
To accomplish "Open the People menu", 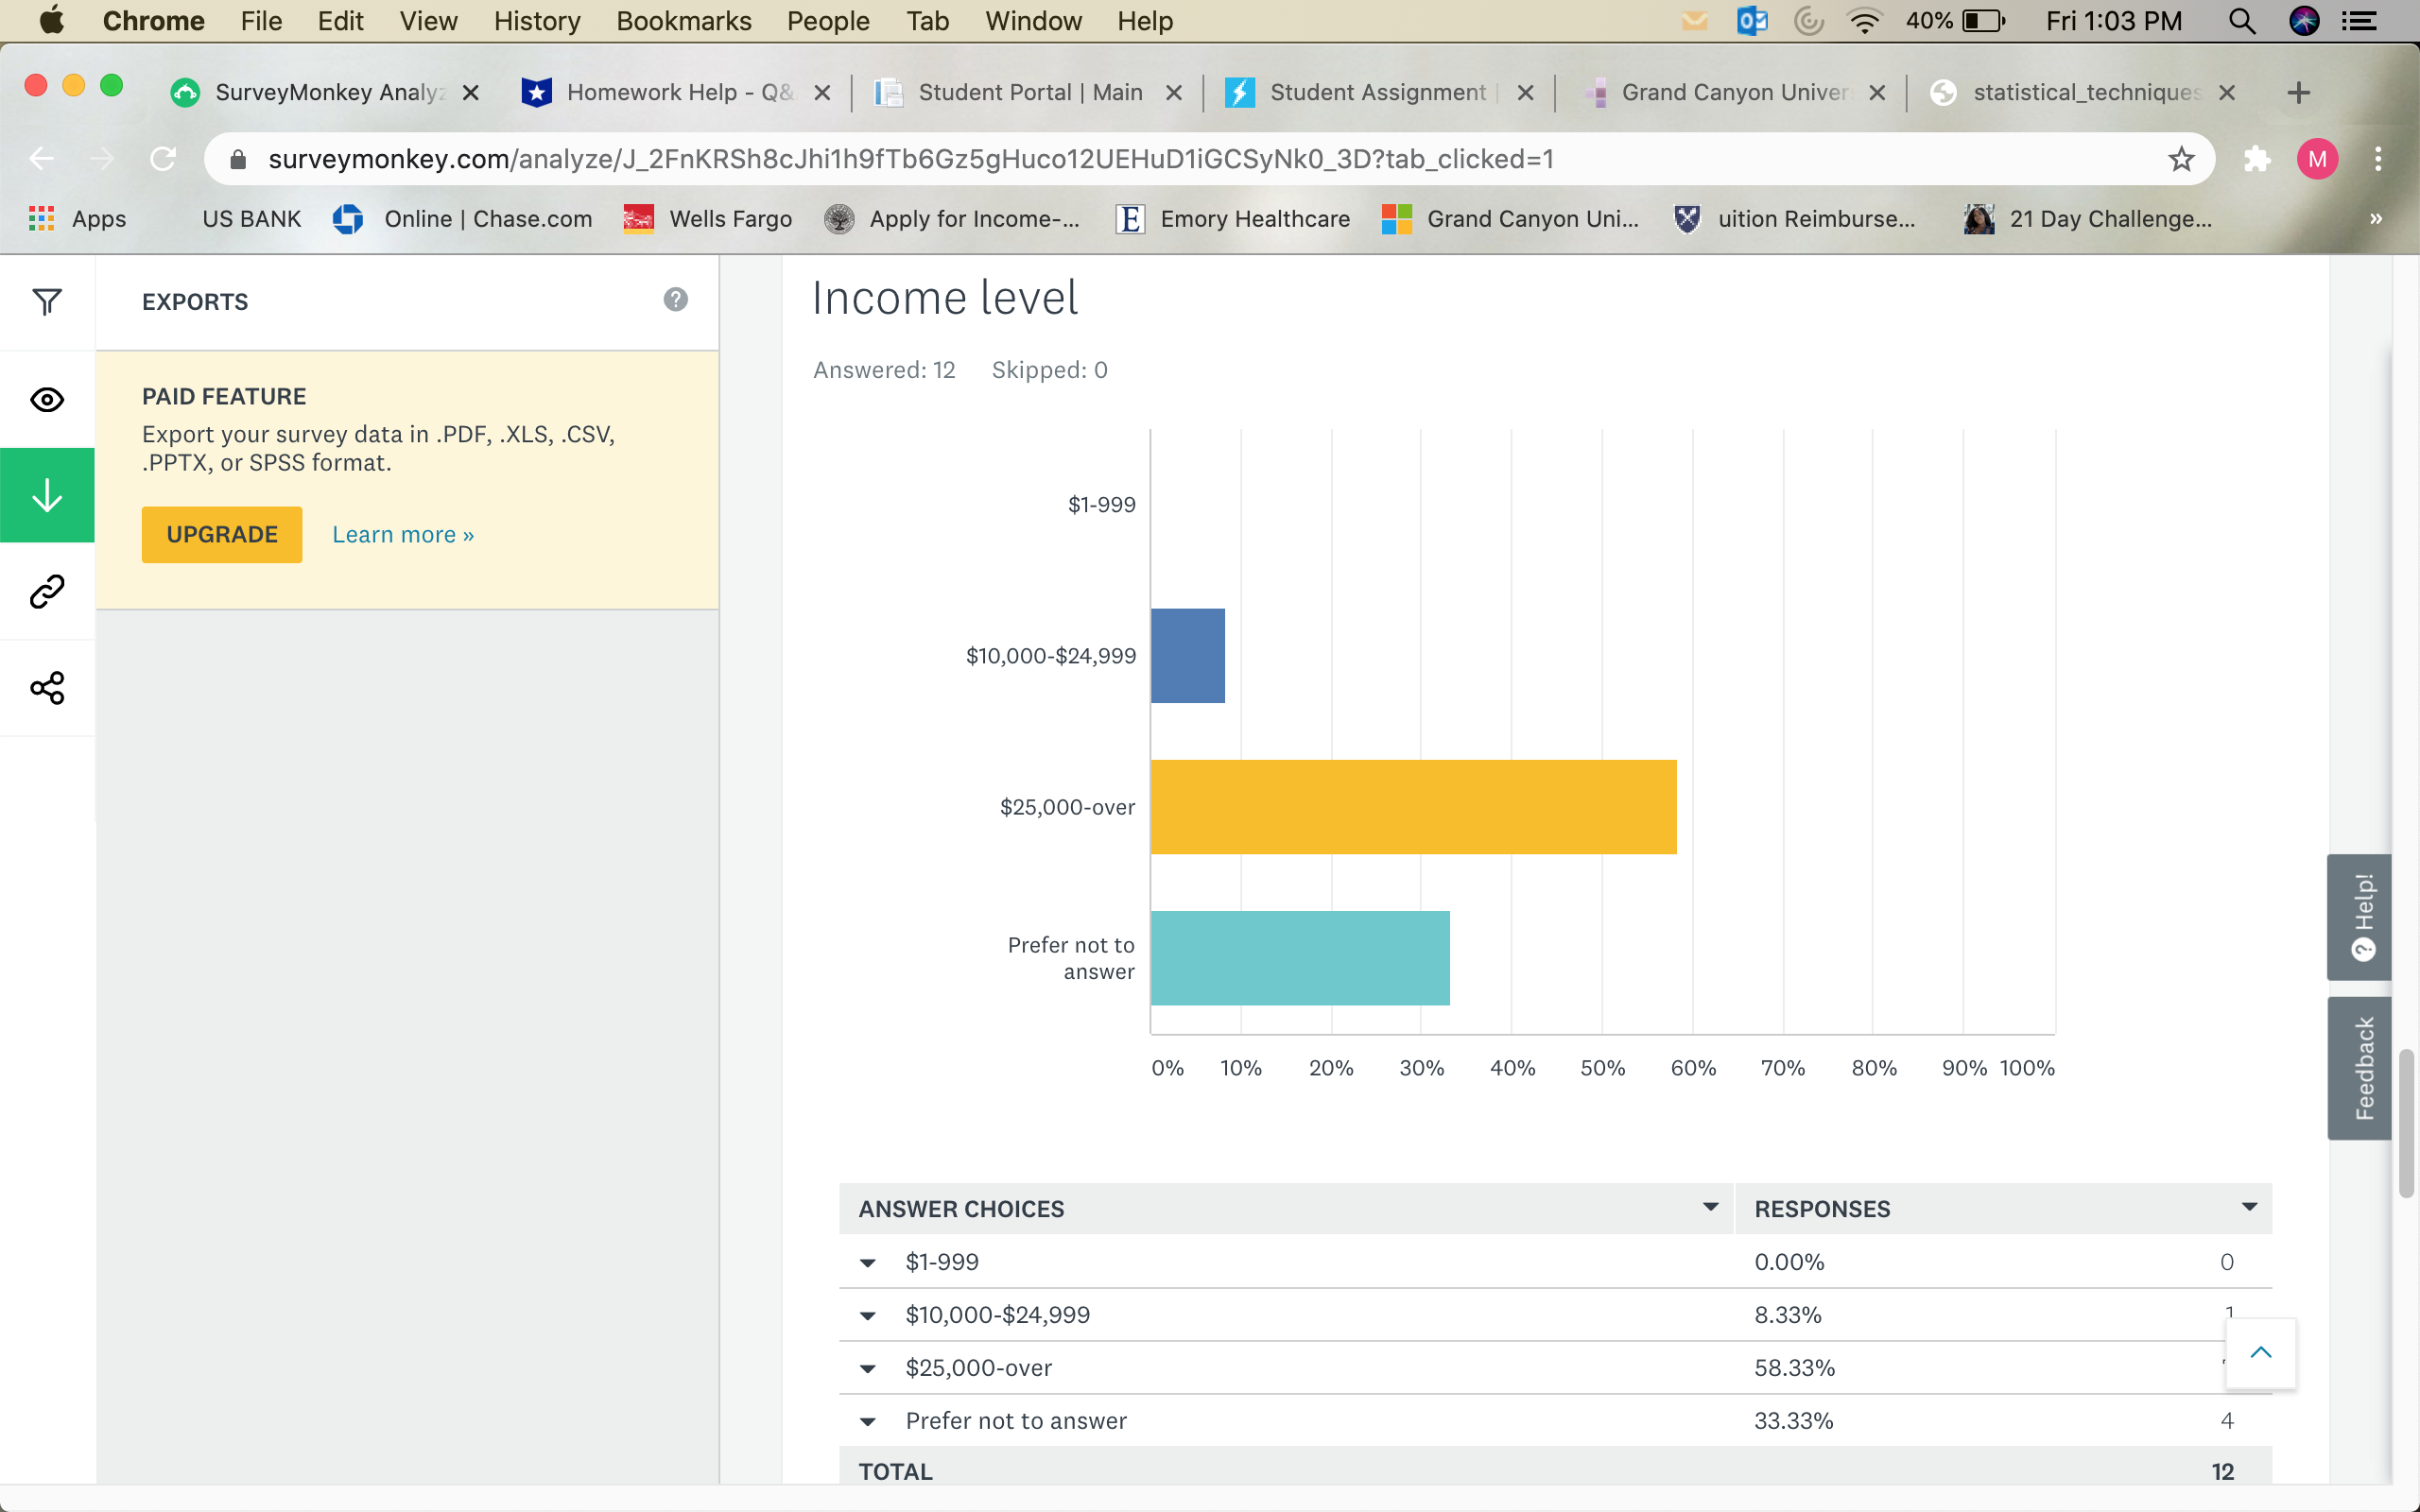I will click(828, 21).
